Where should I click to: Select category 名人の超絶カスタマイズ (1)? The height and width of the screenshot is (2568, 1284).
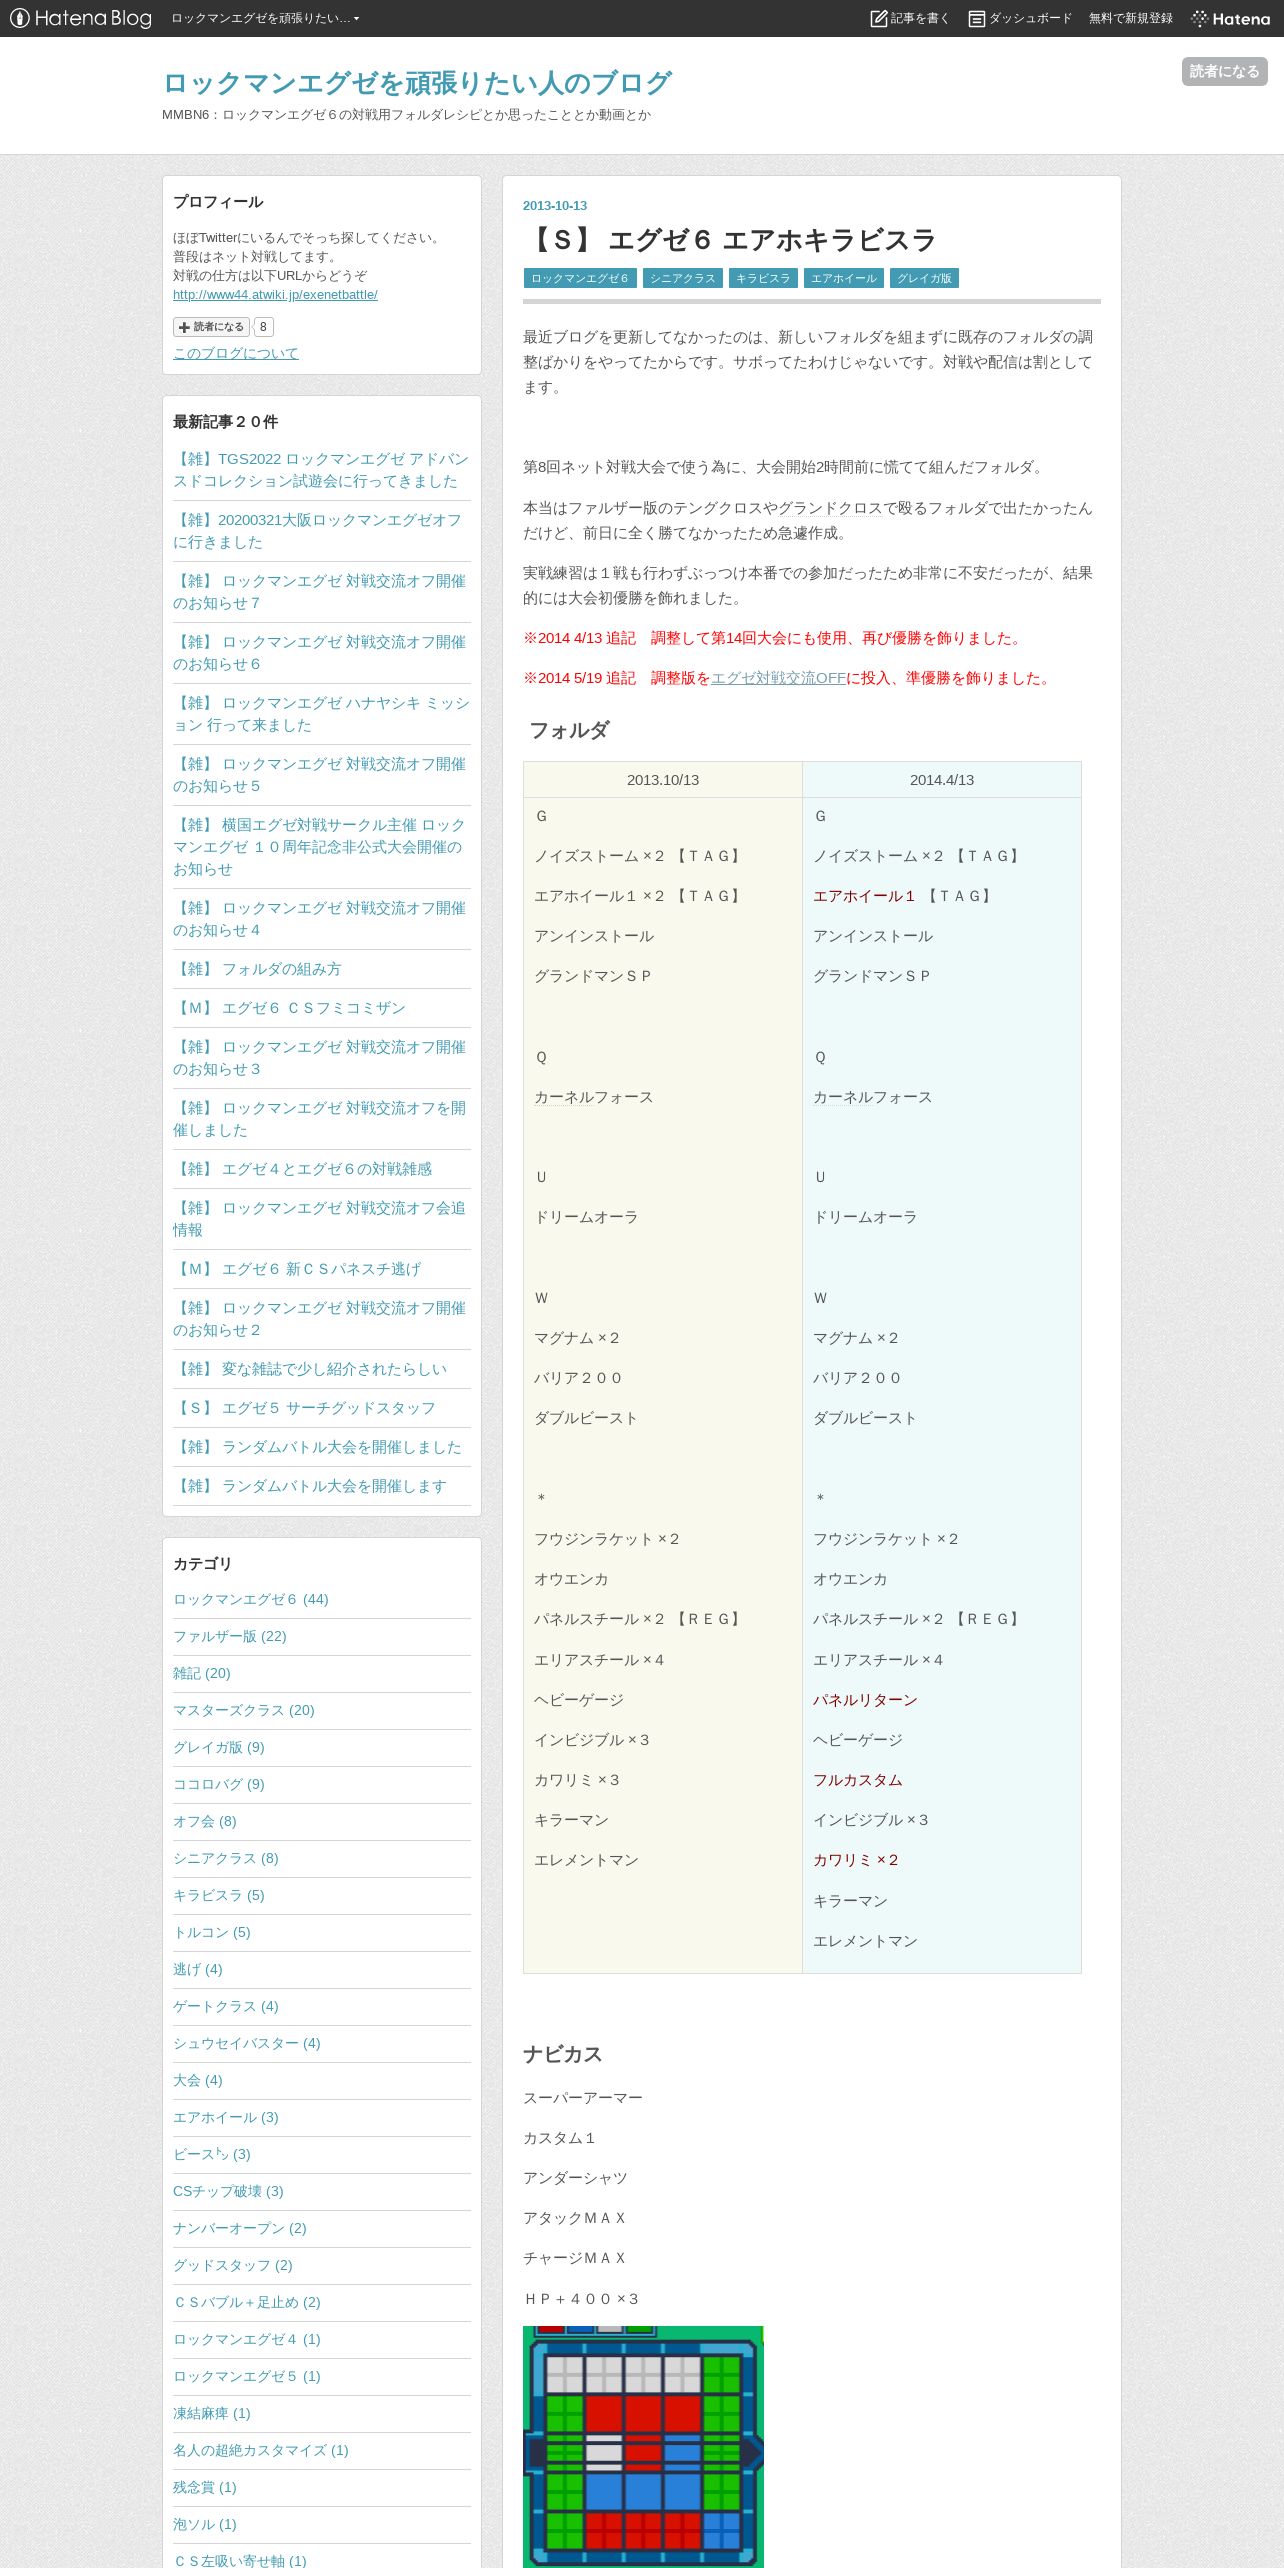(x=261, y=2450)
